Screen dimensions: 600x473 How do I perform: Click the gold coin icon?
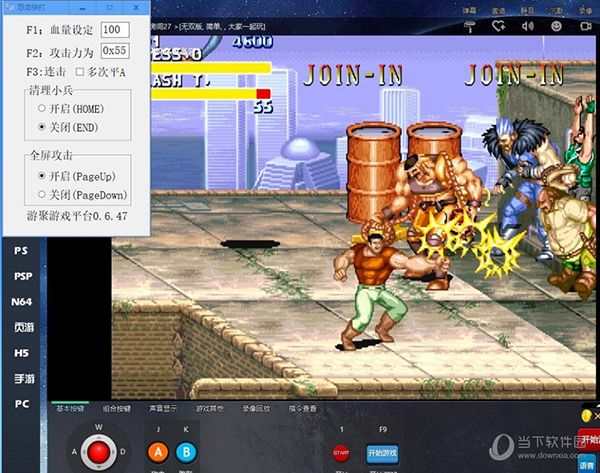click(x=586, y=415)
